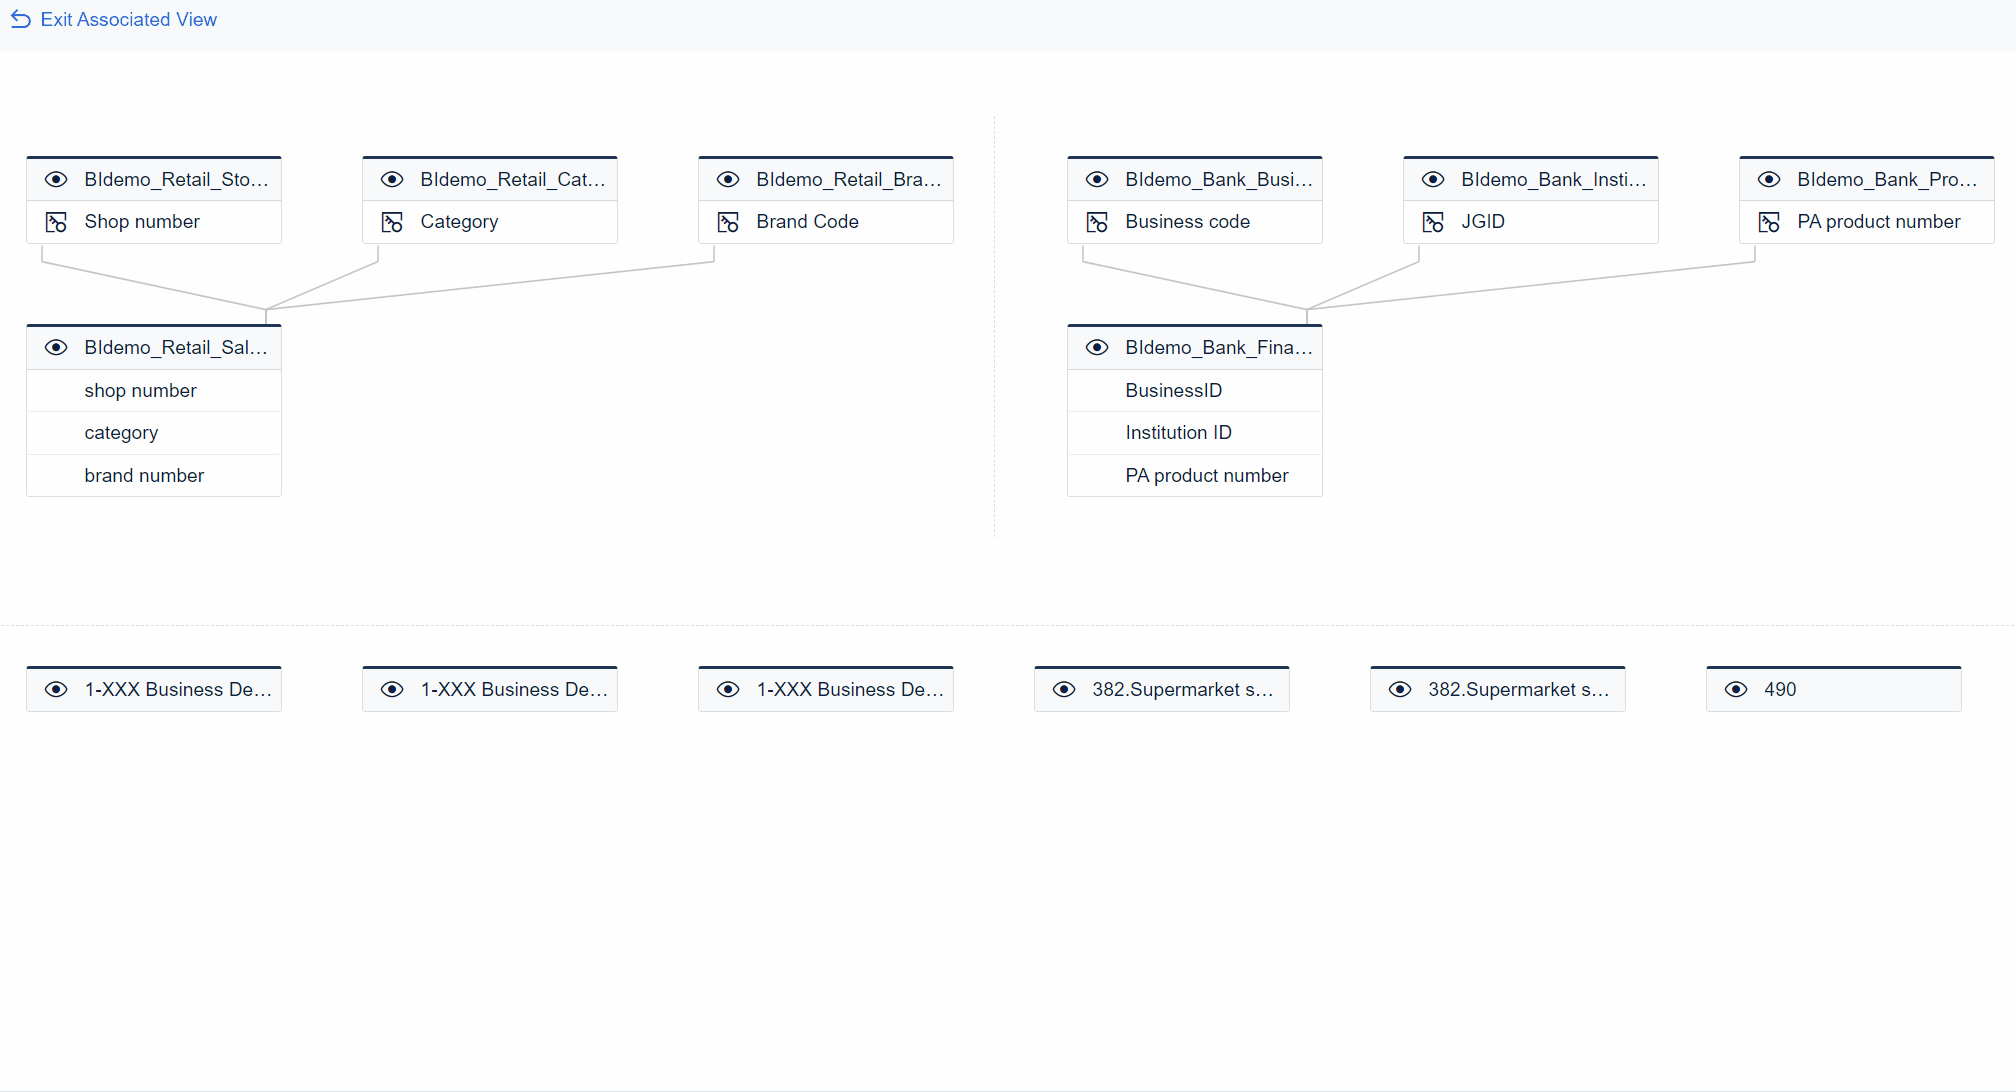This screenshot has height=1092, width=2016.
Task: Toggle eye icon on the 490 table
Action: [x=1737, y=689]
